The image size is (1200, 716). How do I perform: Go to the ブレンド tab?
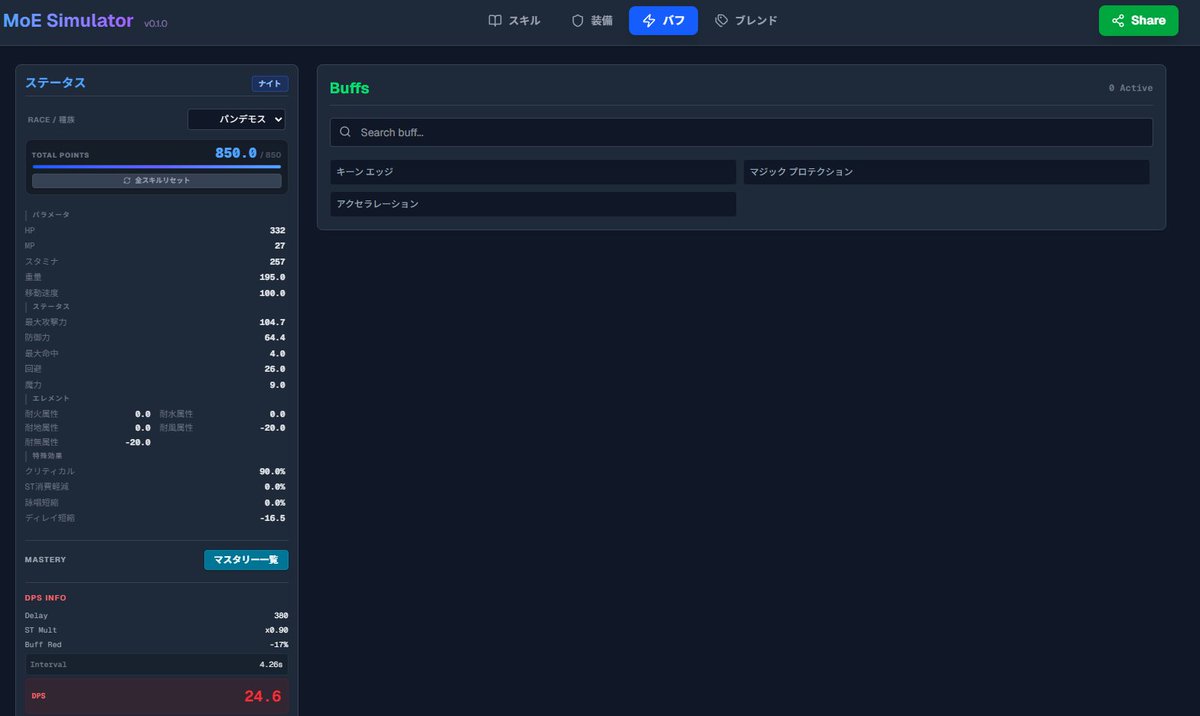coord(746,20)
